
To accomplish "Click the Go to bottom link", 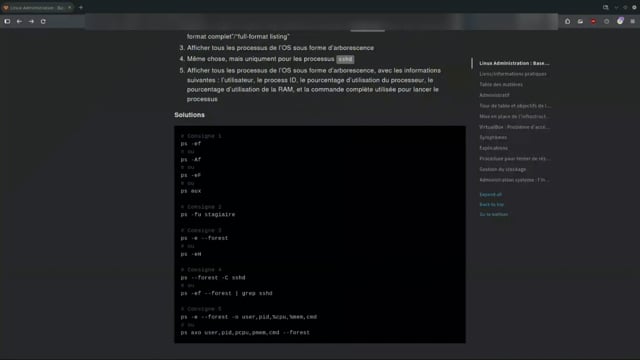I will point(493,214).
